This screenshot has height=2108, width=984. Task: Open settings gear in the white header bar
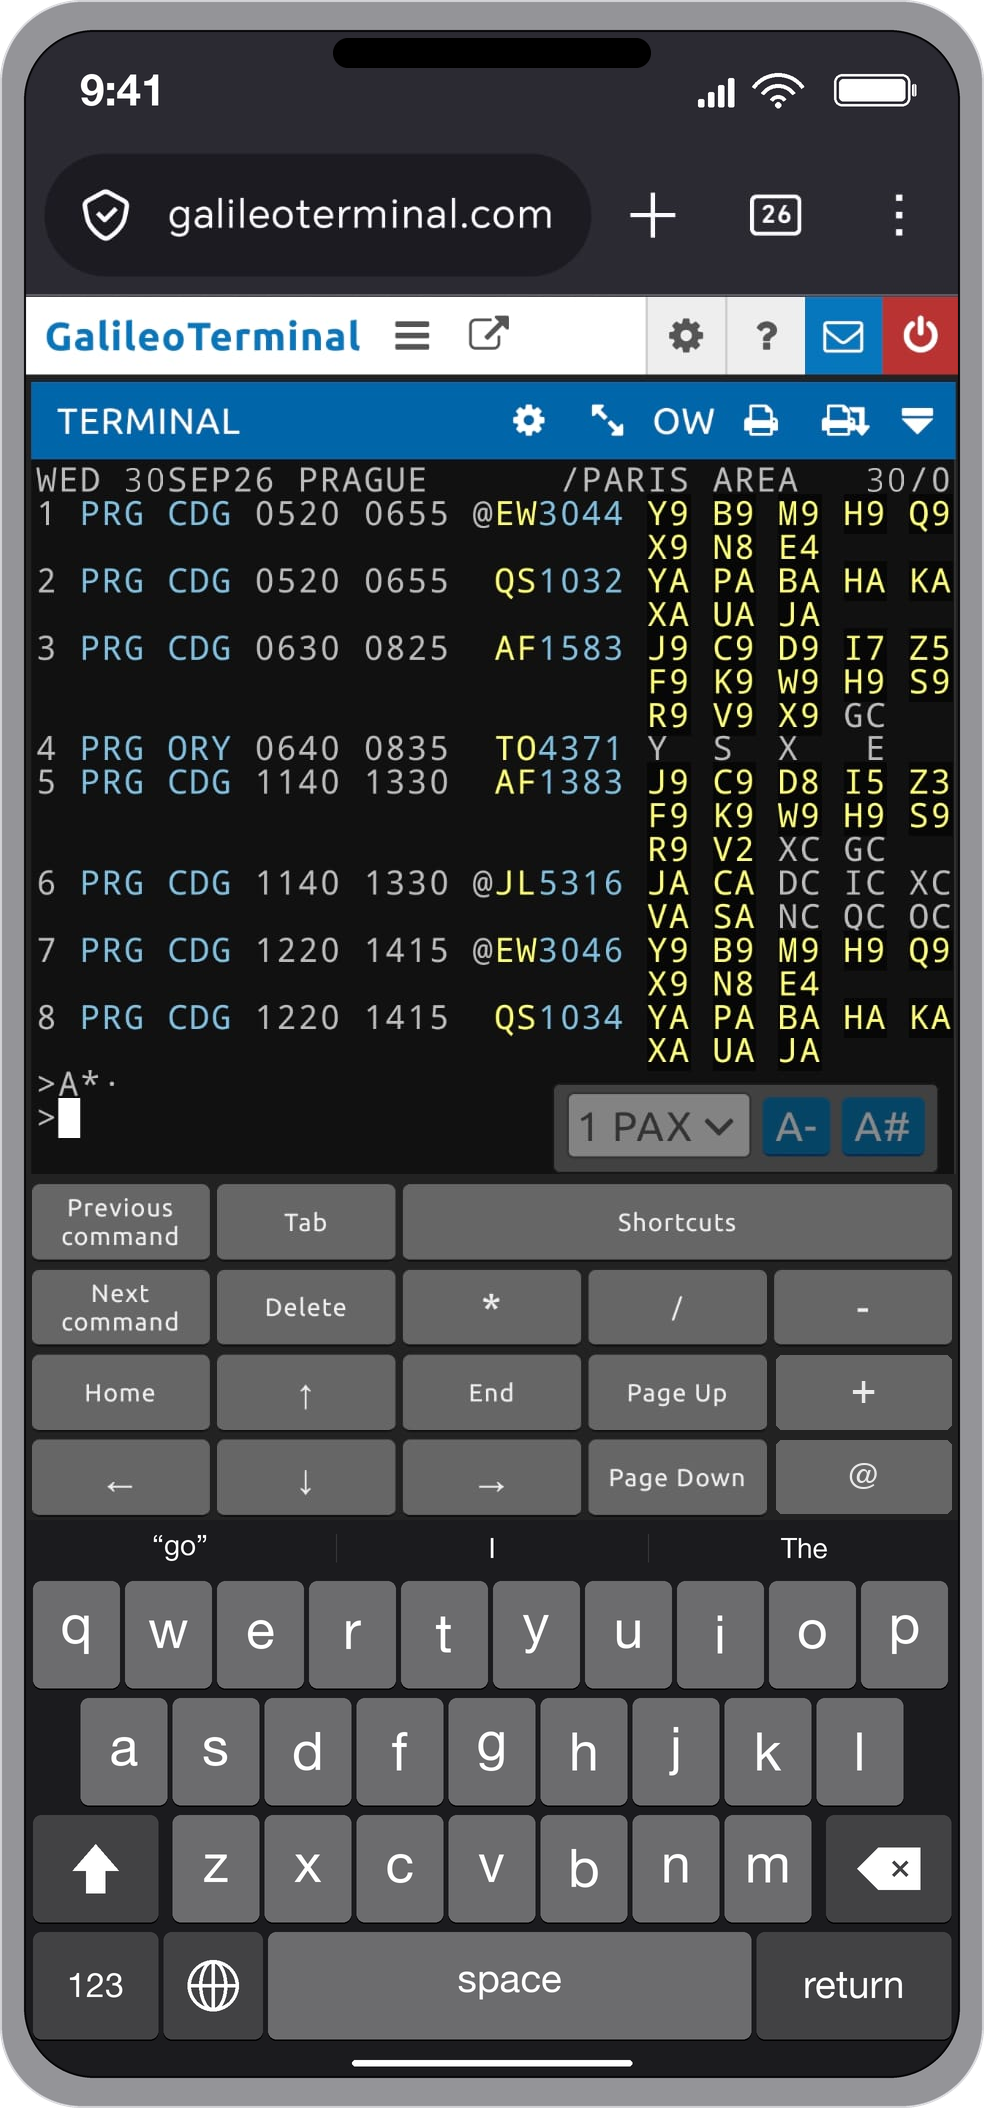(686, 336)
